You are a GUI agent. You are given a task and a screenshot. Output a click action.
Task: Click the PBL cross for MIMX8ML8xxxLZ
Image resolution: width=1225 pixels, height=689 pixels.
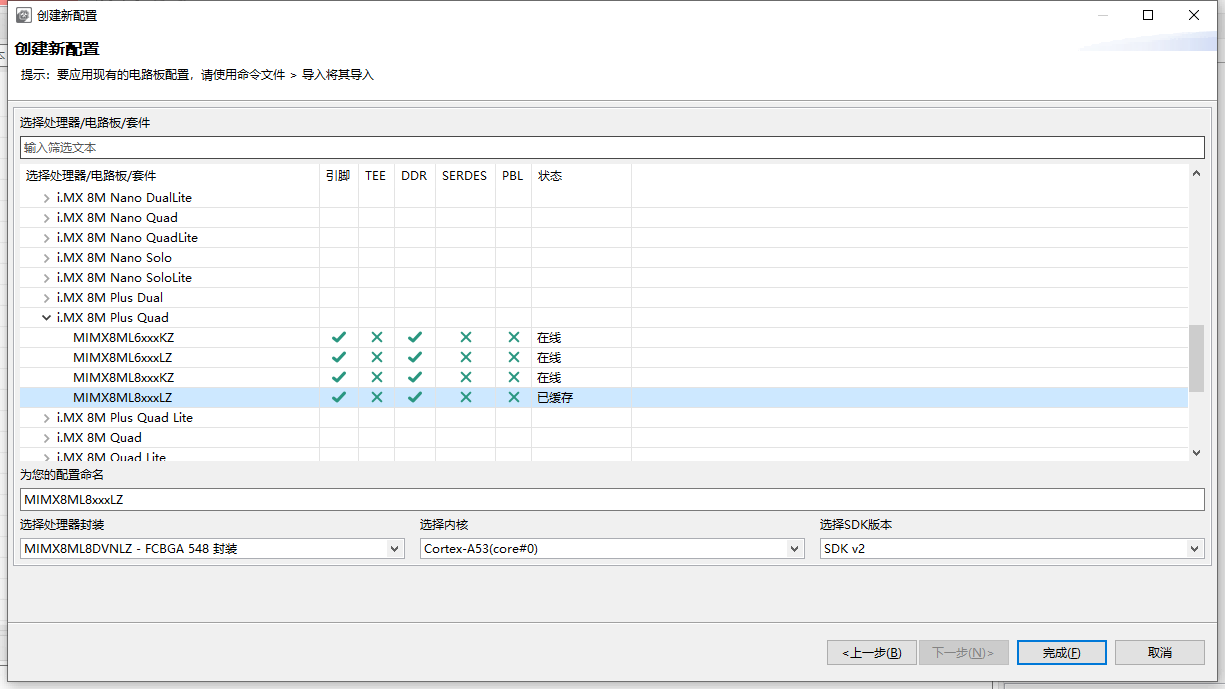click(x=514, y=398)
